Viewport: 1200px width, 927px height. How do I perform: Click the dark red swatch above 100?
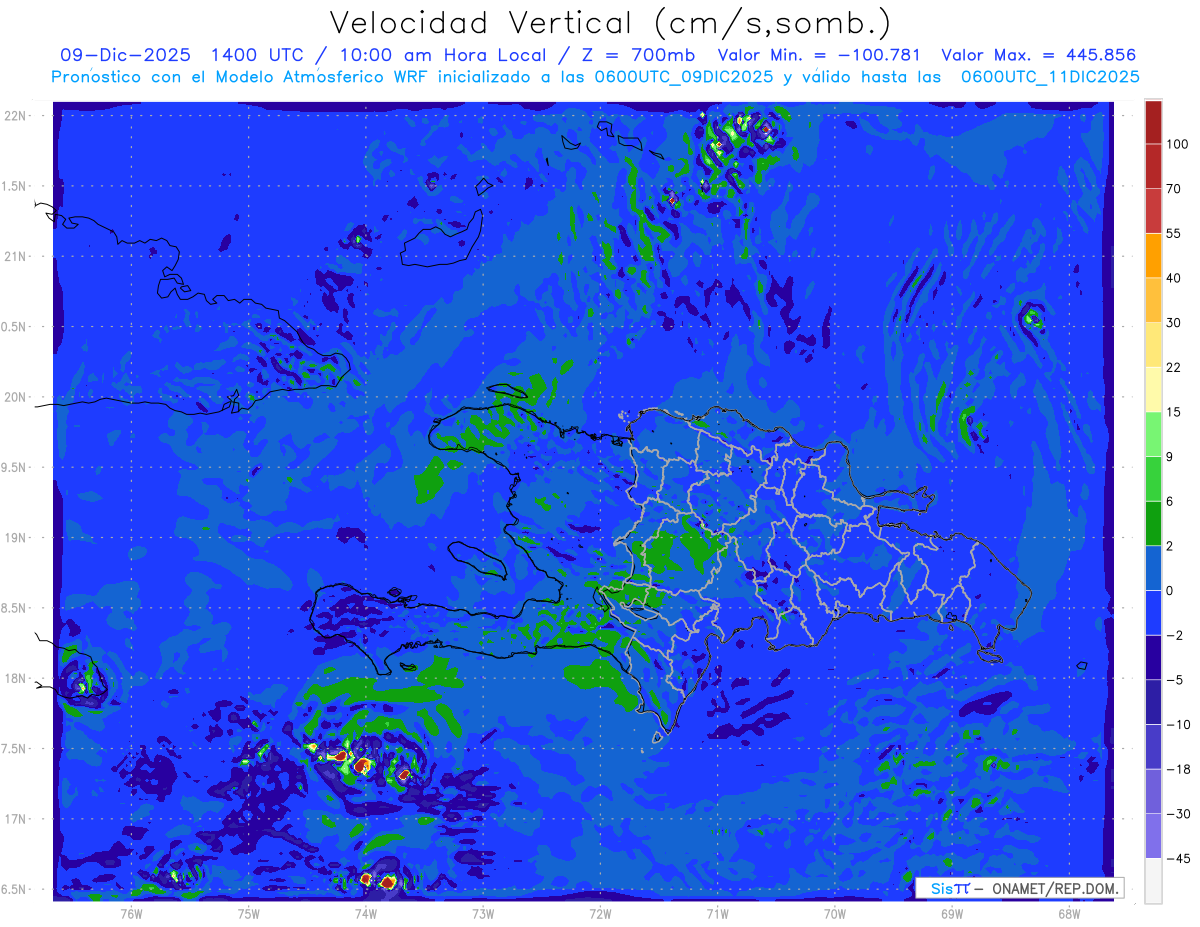coord(1153,122)
